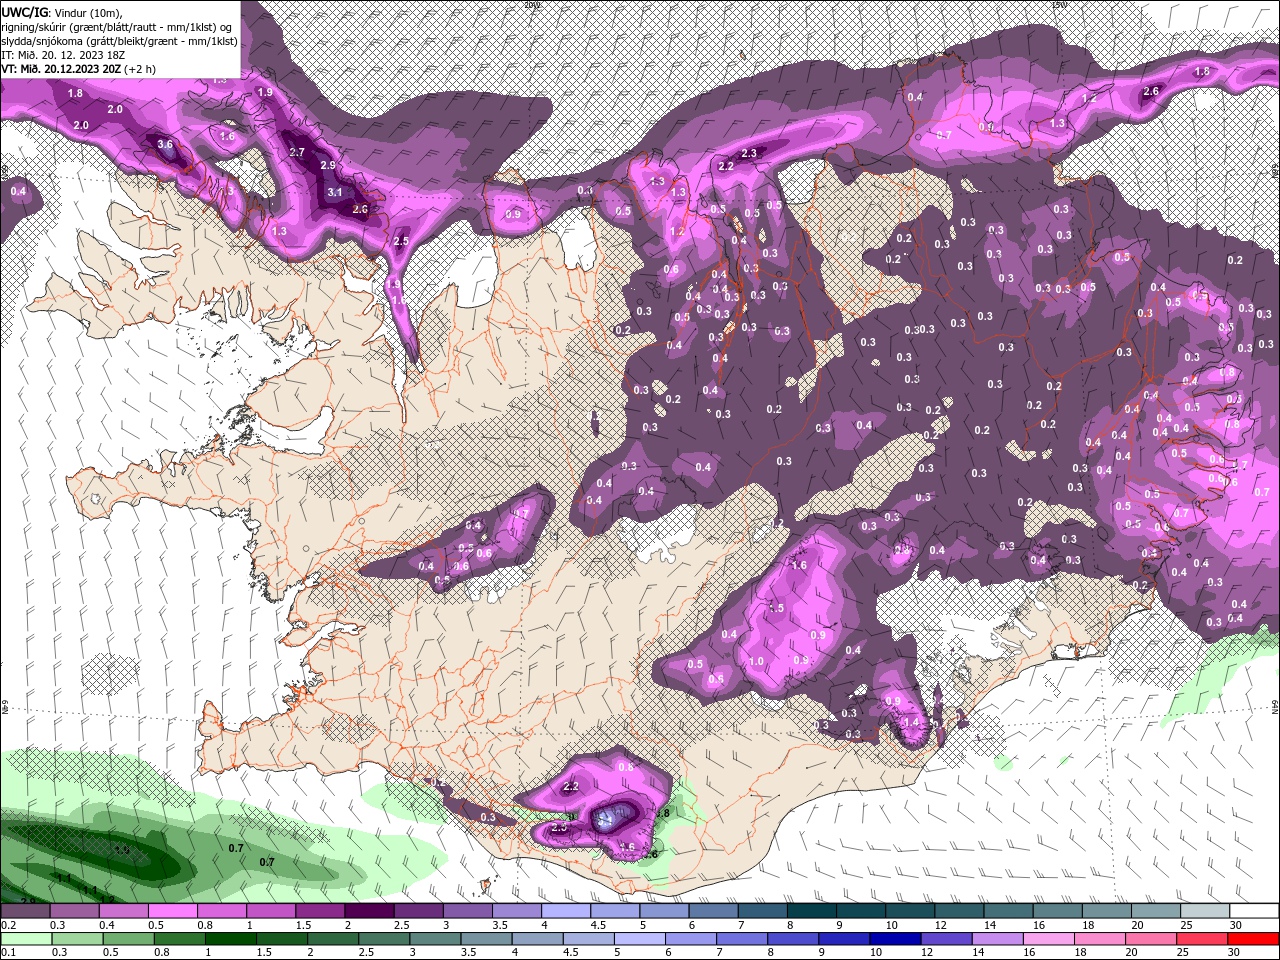Image resolution: width=1280 pixels, height=960 pixels.
Task: Click the 2.3 precipitation value on the map
Action: click(750, 153)
